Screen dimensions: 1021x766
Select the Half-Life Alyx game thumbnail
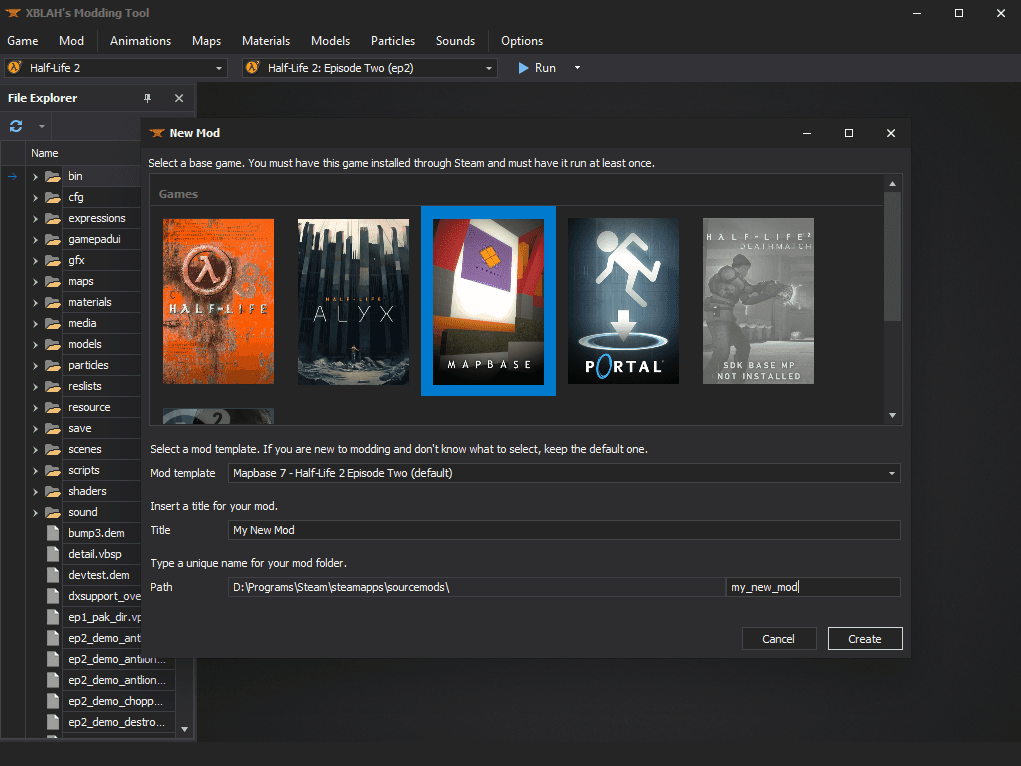click(x=353, y=301)
